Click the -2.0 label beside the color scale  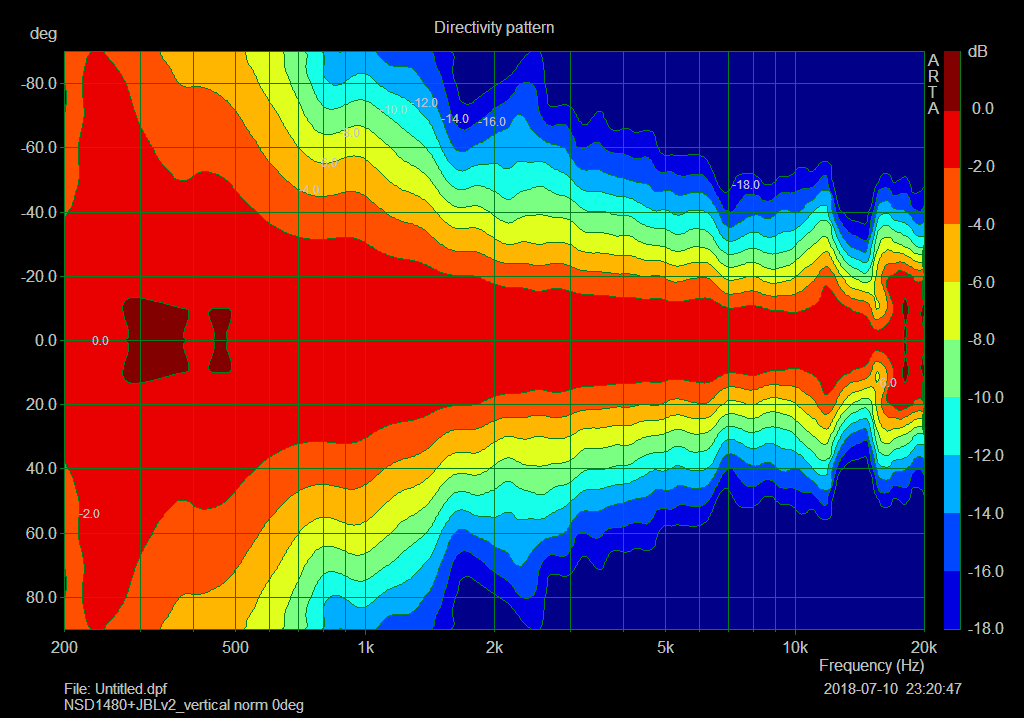(x=981, y=167)
